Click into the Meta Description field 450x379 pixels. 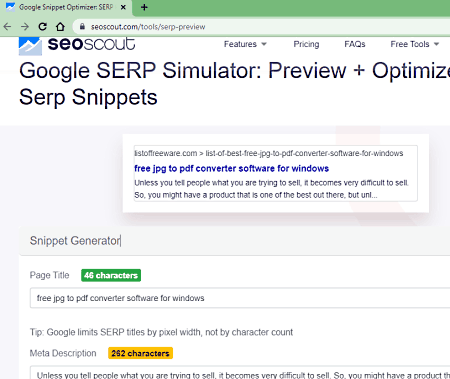click(x=240, y=373)
